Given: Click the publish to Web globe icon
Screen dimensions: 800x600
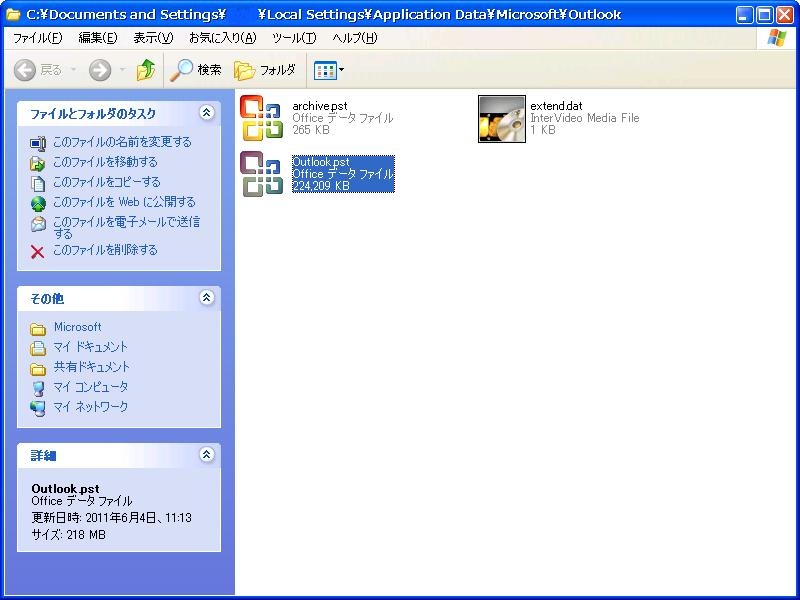Looking at the screenshot, I should (38, 204).
